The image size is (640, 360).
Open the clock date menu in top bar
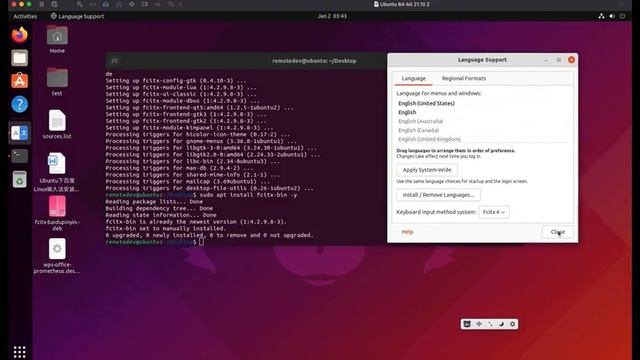tap(332, 16)
